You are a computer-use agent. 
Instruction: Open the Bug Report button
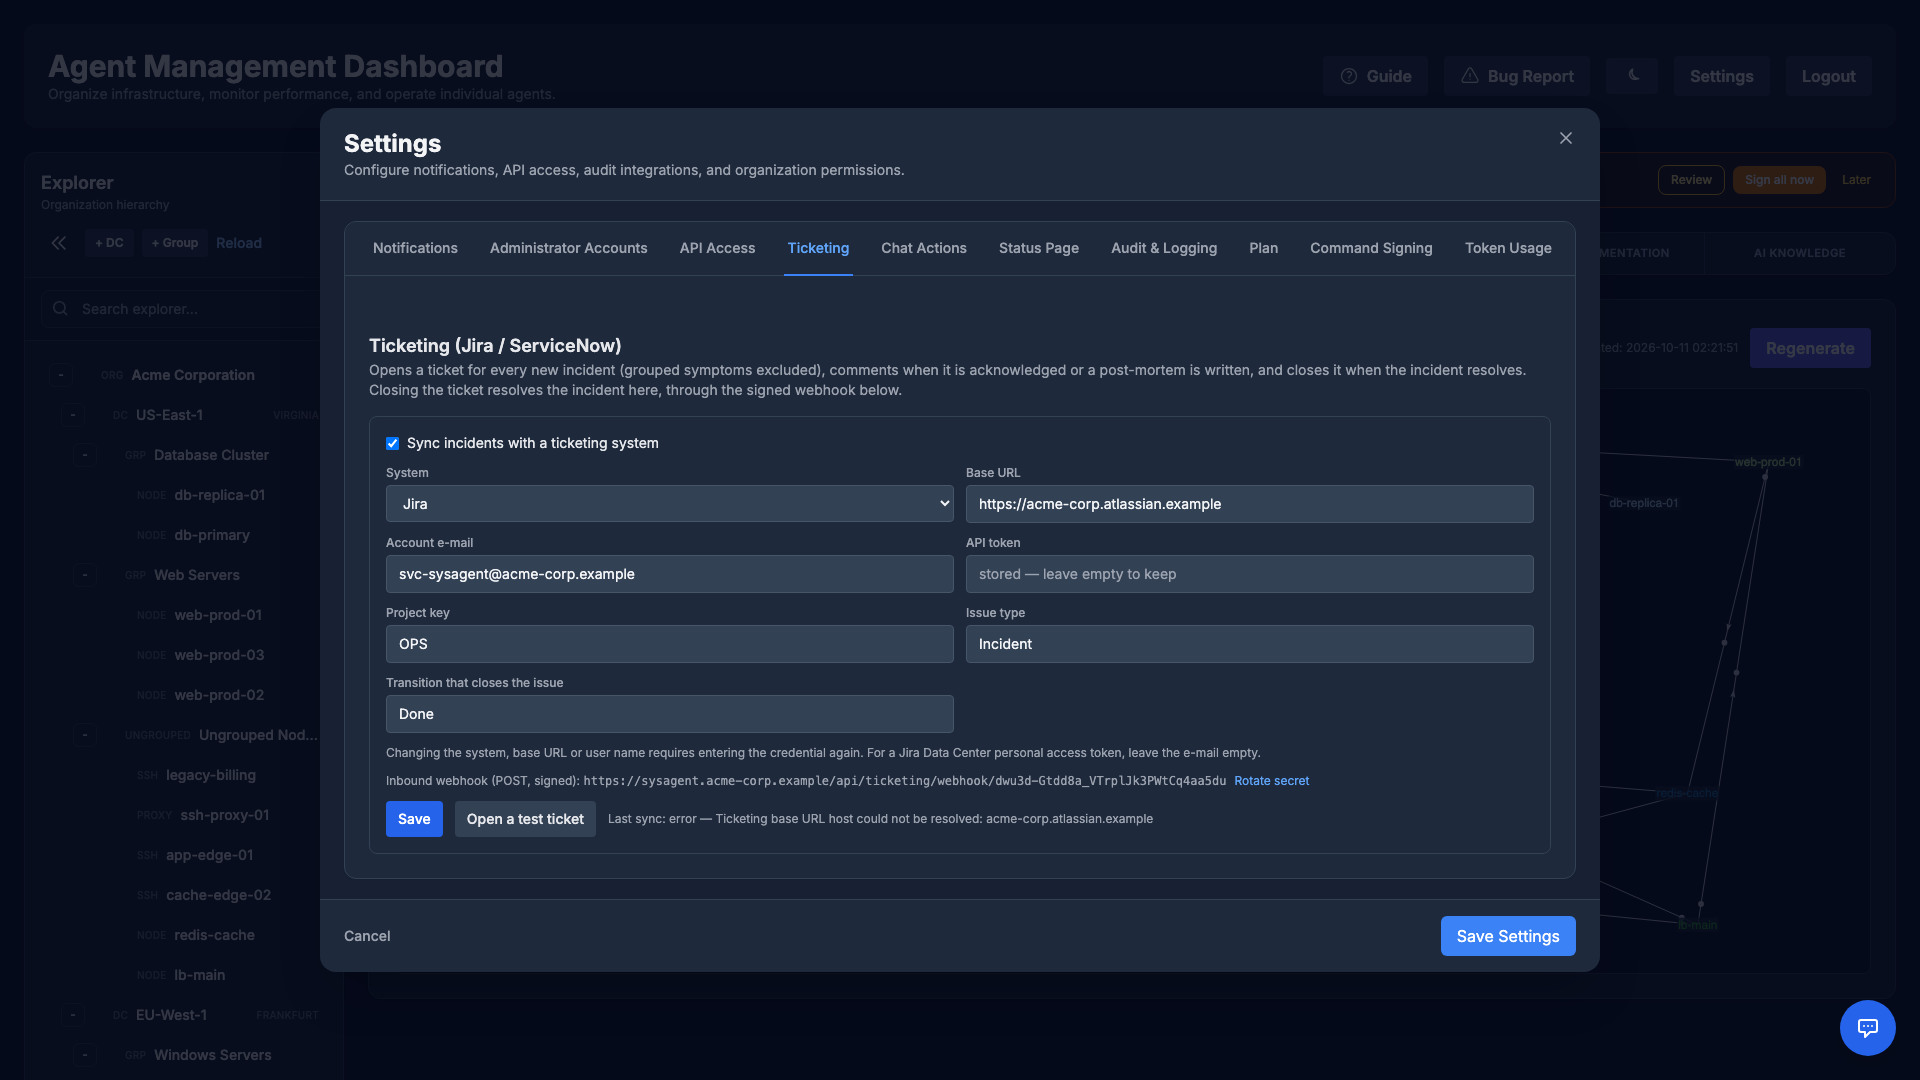[1517, 76]
